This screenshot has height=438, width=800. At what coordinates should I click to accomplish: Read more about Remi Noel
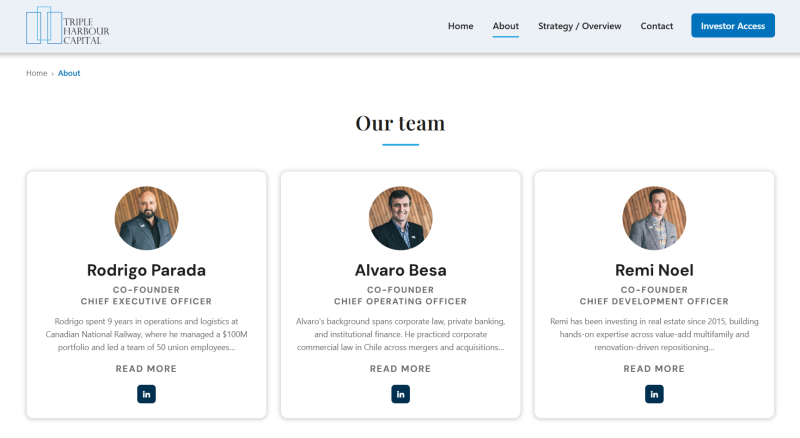click(654, 369)
